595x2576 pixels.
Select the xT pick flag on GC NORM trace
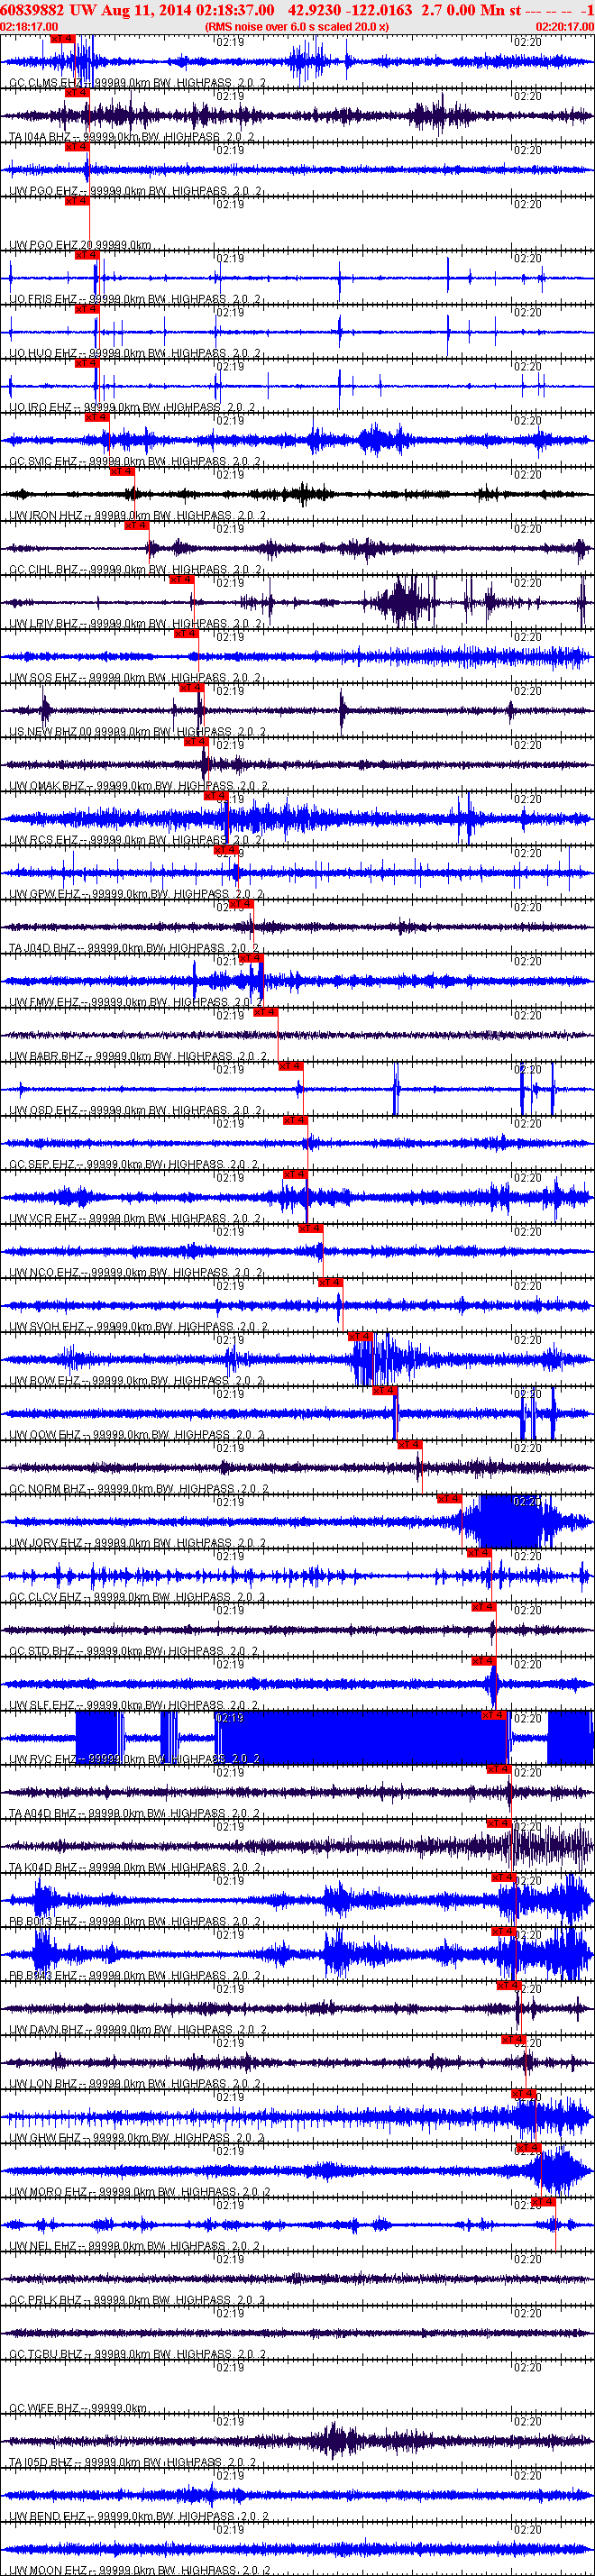point(410,1445)
